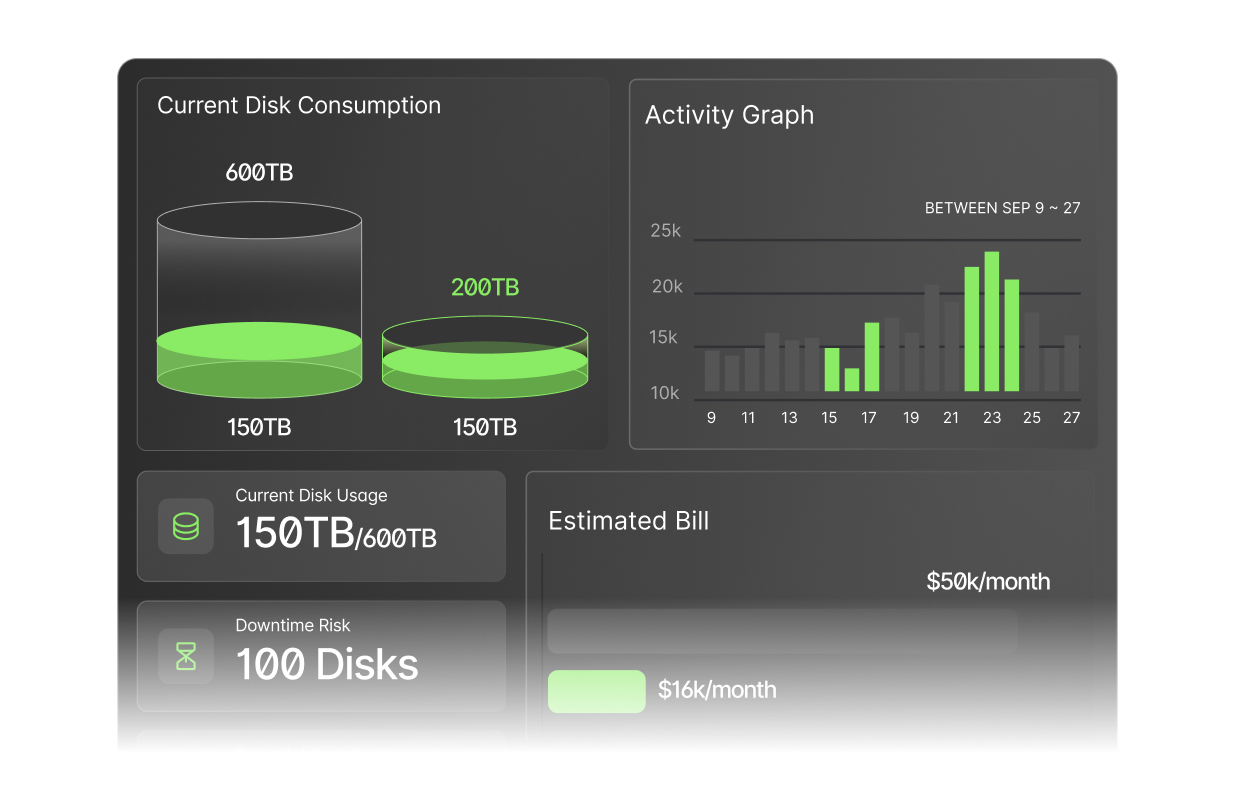Select the gray $50k/month progress bar
This screenshot has height=796, width=1236.
coord(783,631)
